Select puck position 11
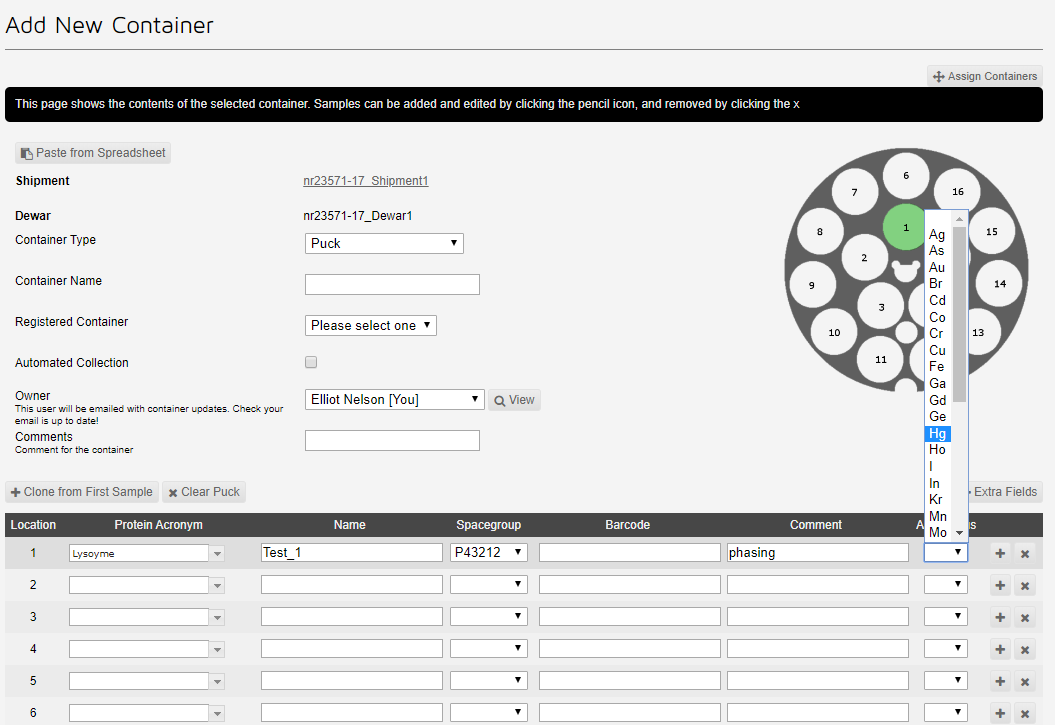The width and height of the screenshot is (1055, 725). pos(881,359)
